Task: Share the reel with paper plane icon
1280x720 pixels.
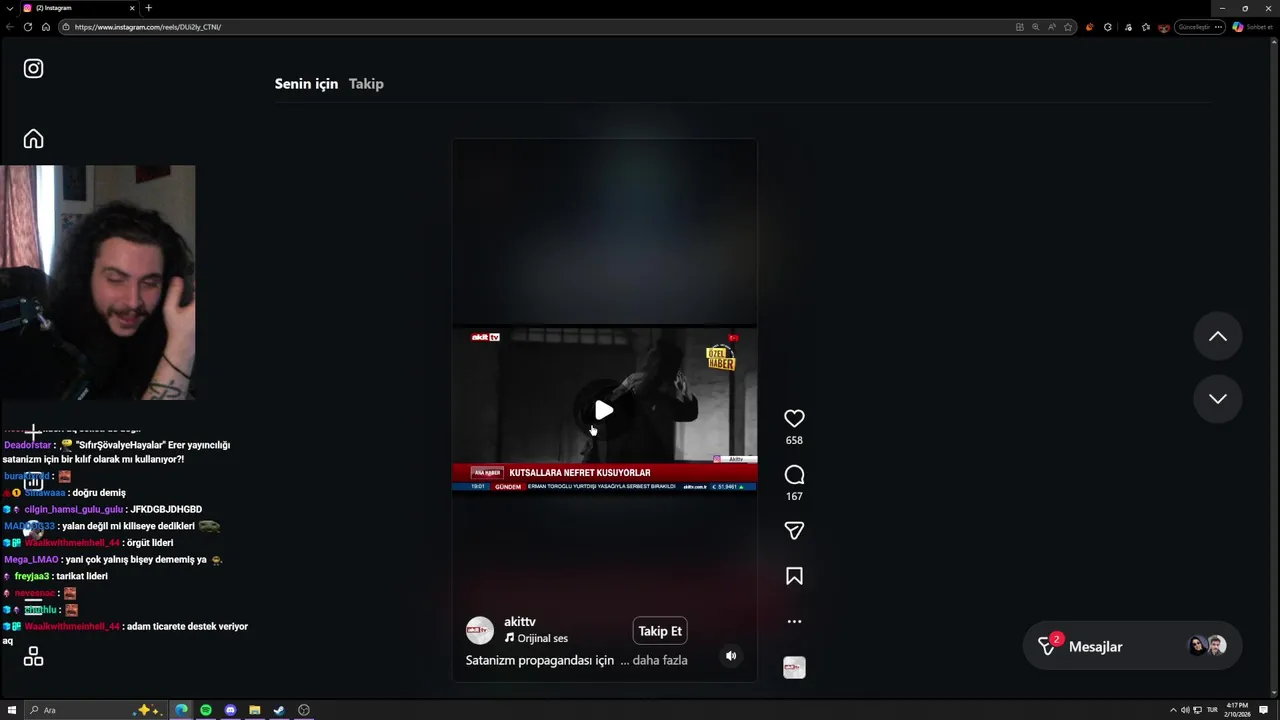Action: point(794,531)
